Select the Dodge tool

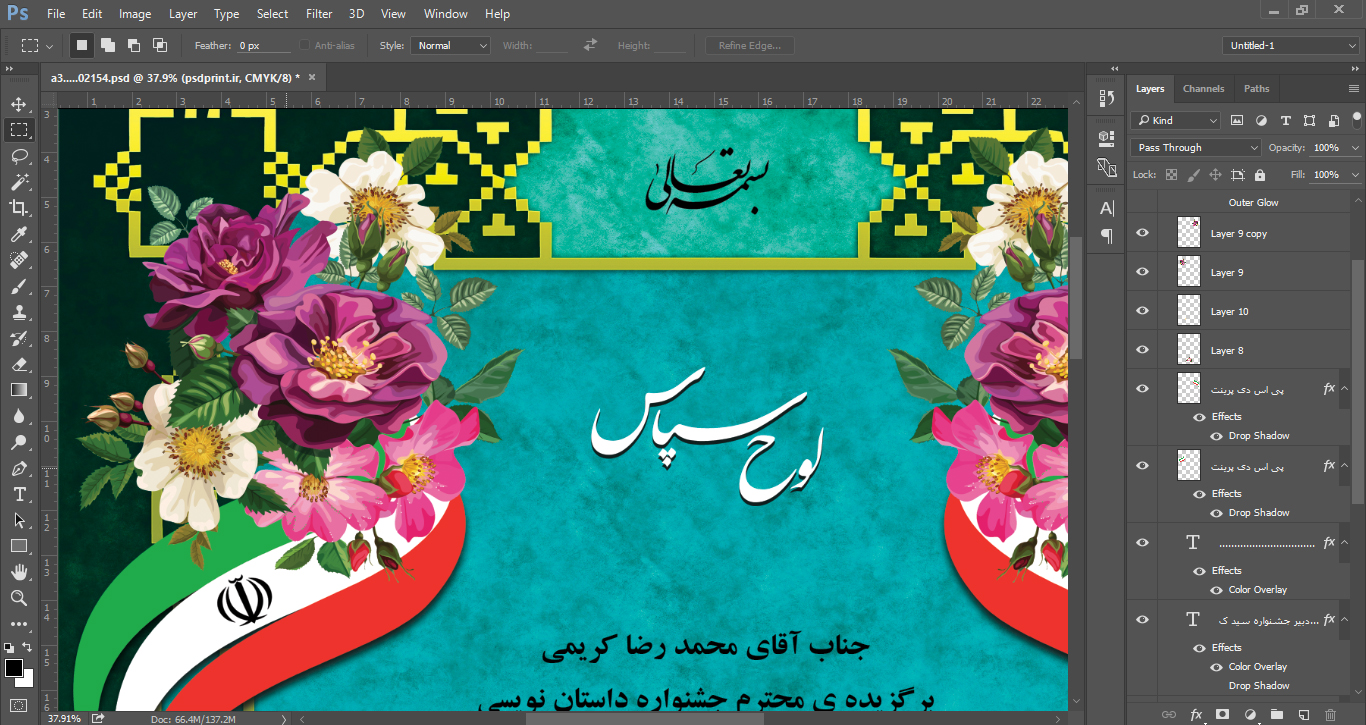(x=18, y=442)
